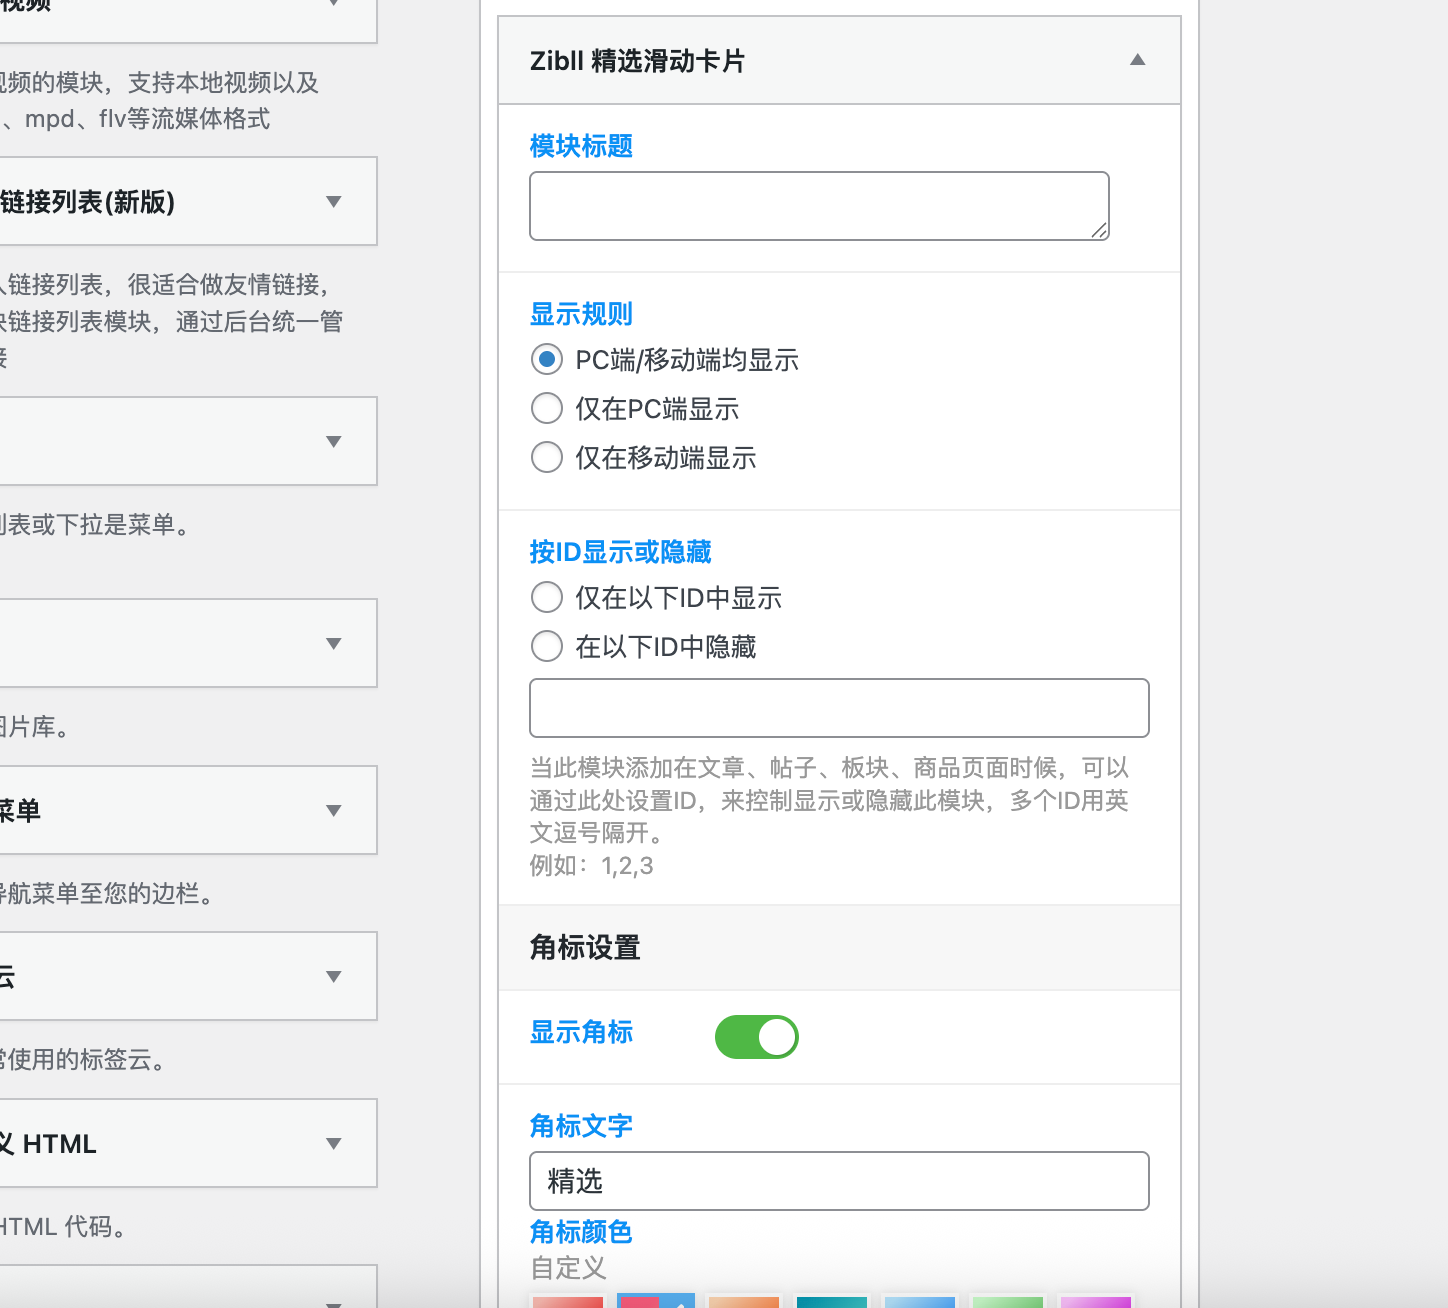The width and height of the screenshot is (1448, 1308).
Task: Select PC端/移动端均显示 option
Action: [x=547, y=359]
